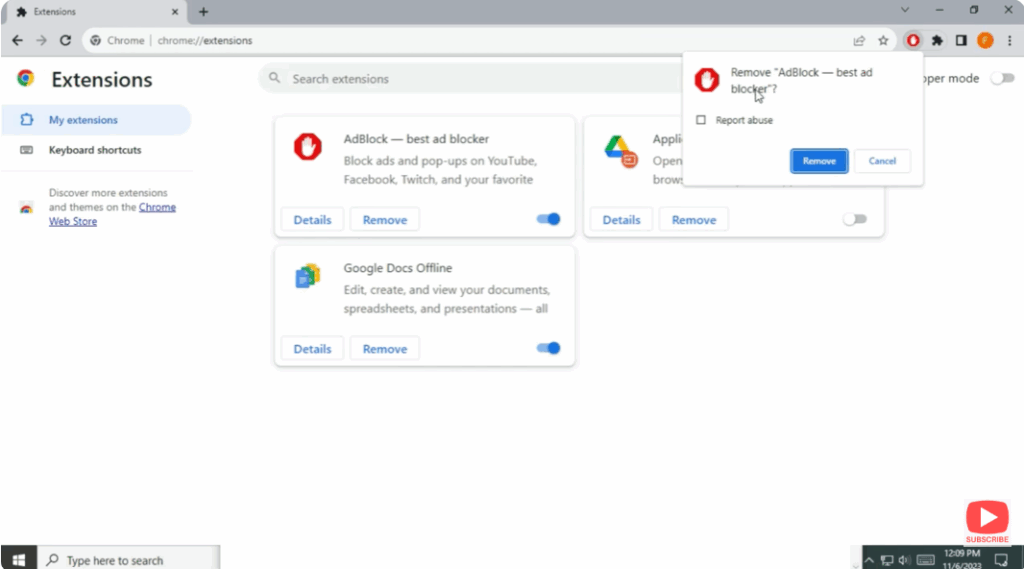The height and width of the screenshot is (569, 1024).
Task: Open the side panel icon
Action: point(961,41)
